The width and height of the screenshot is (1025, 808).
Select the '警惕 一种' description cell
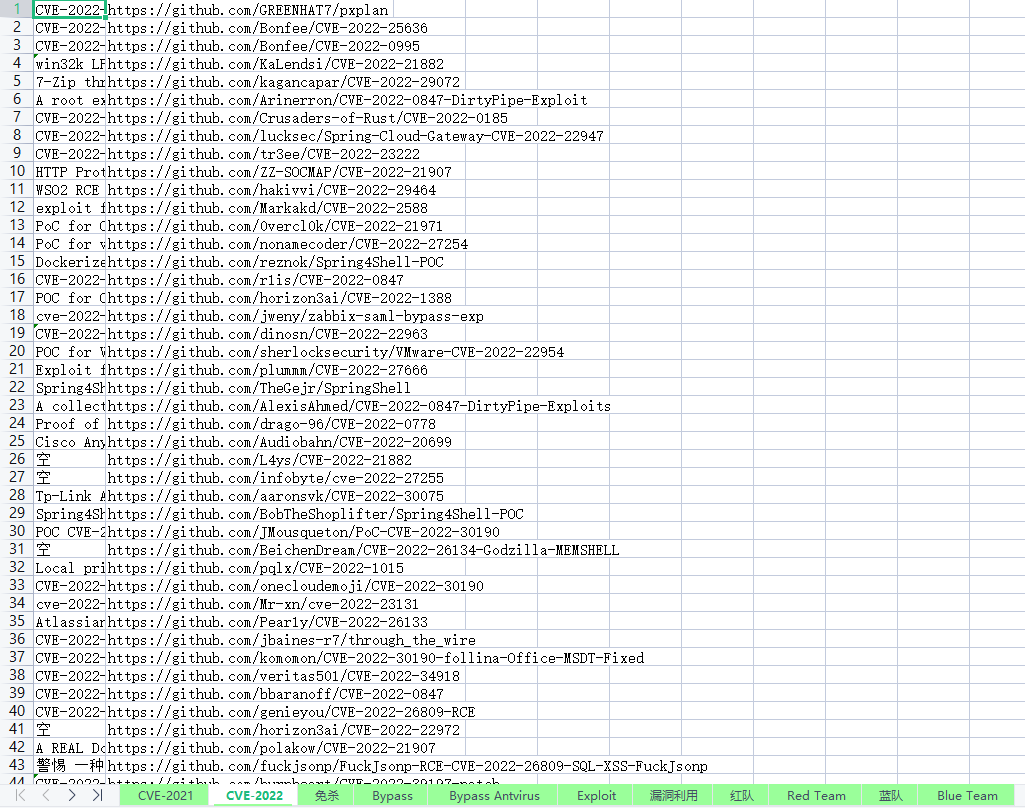click(x=69, y=765)
